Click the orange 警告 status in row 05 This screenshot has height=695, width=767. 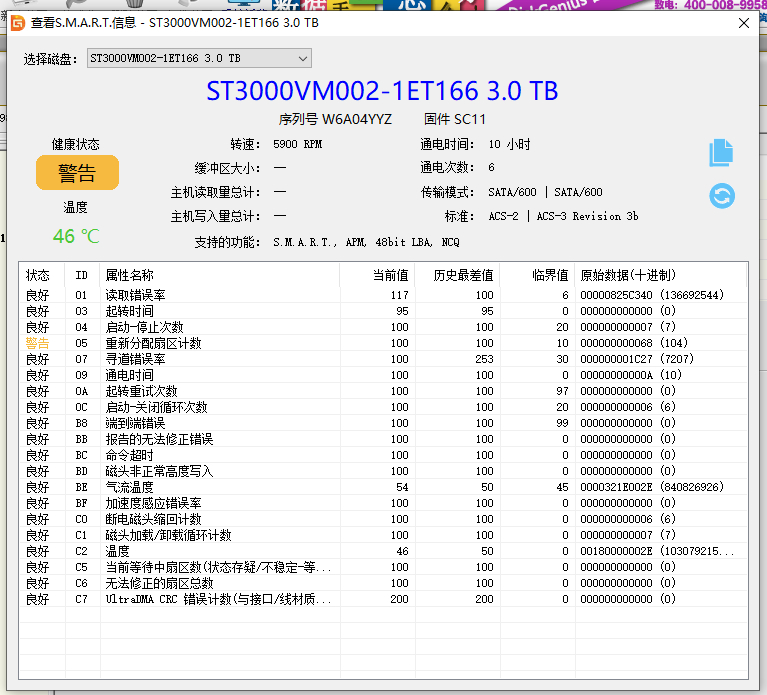pos(38,343)
